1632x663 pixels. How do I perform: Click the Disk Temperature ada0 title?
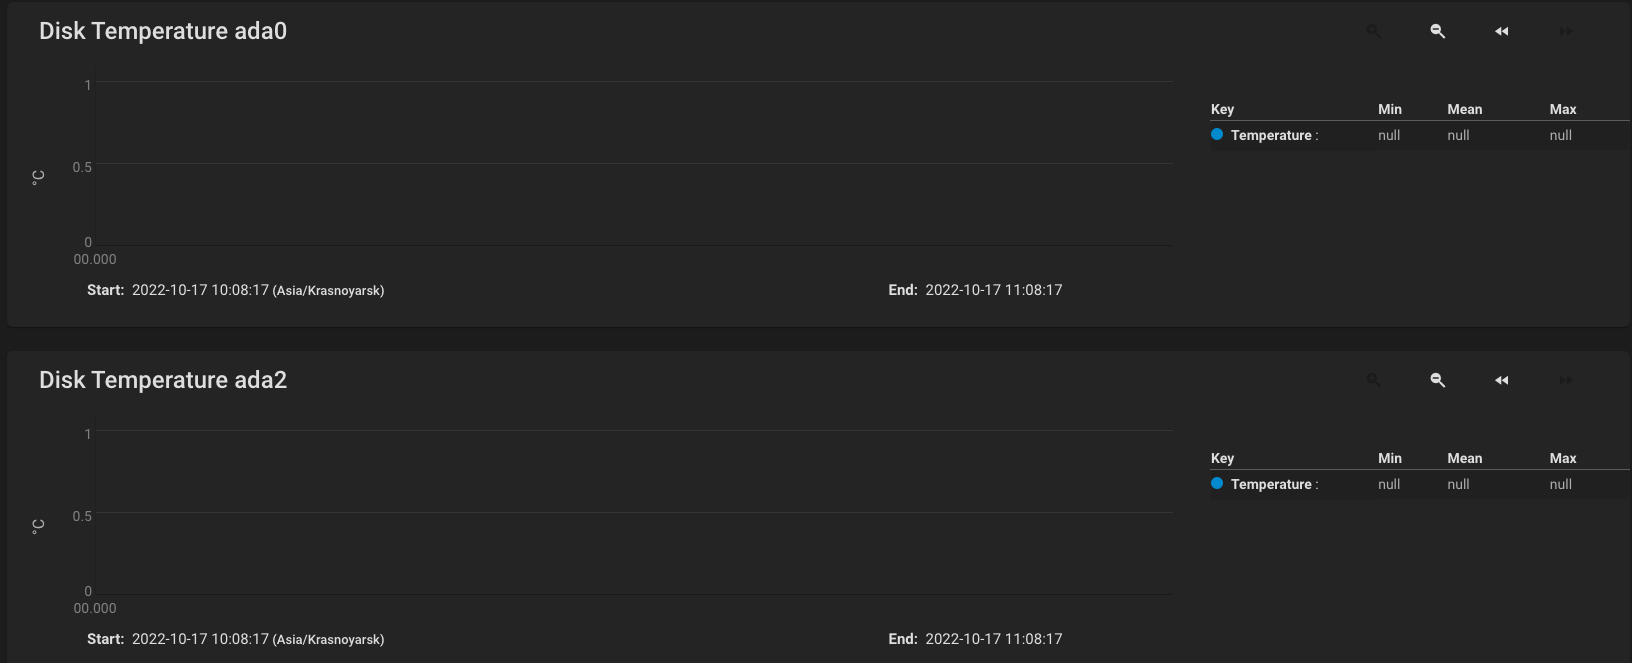163,31
